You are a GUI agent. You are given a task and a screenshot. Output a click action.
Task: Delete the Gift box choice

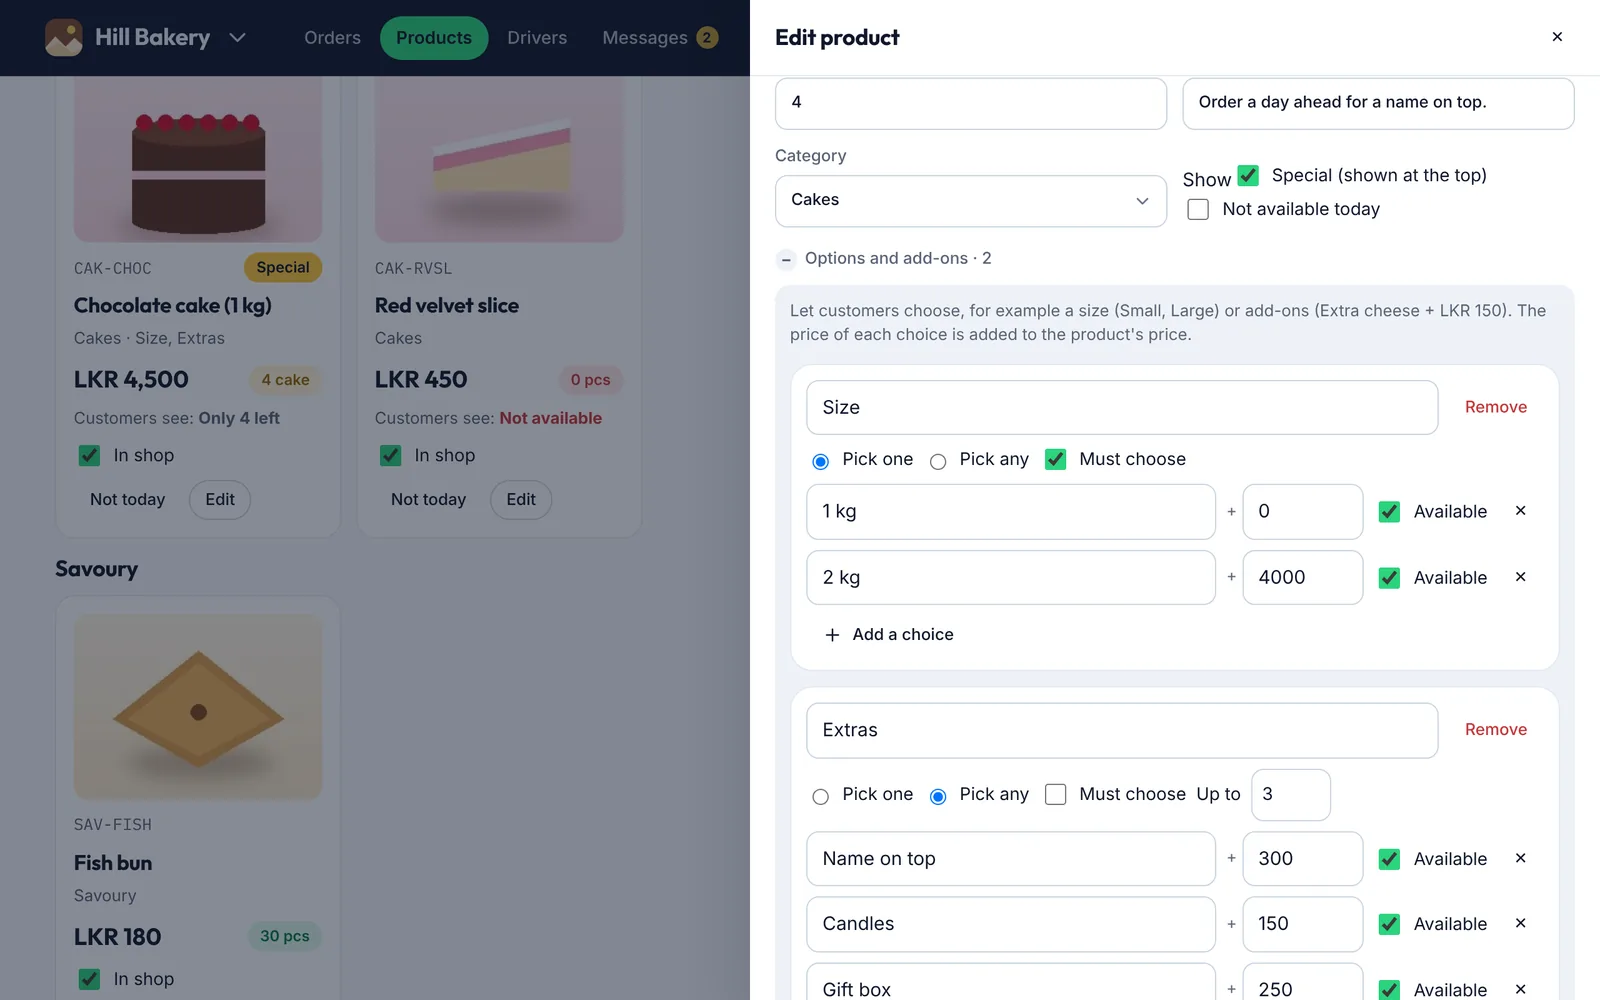click(x=1520, y=989)
